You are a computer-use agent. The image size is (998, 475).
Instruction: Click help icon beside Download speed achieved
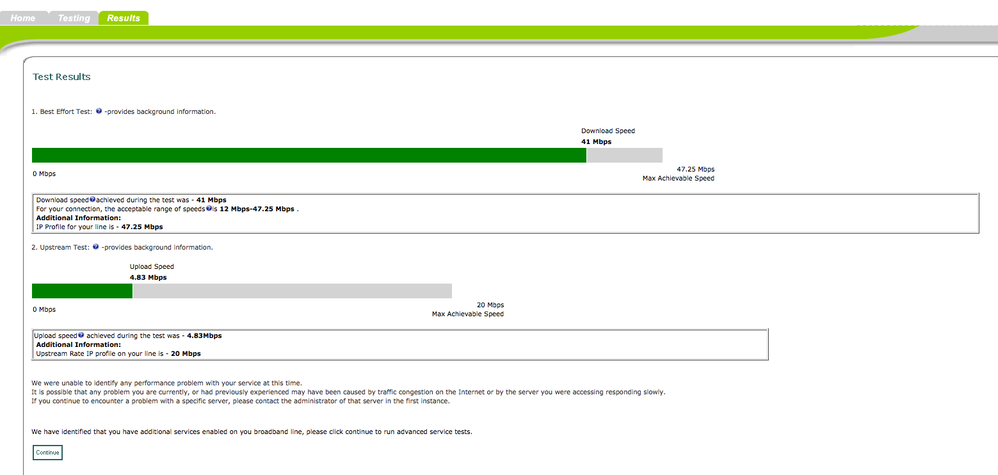[x=92, y=199]
